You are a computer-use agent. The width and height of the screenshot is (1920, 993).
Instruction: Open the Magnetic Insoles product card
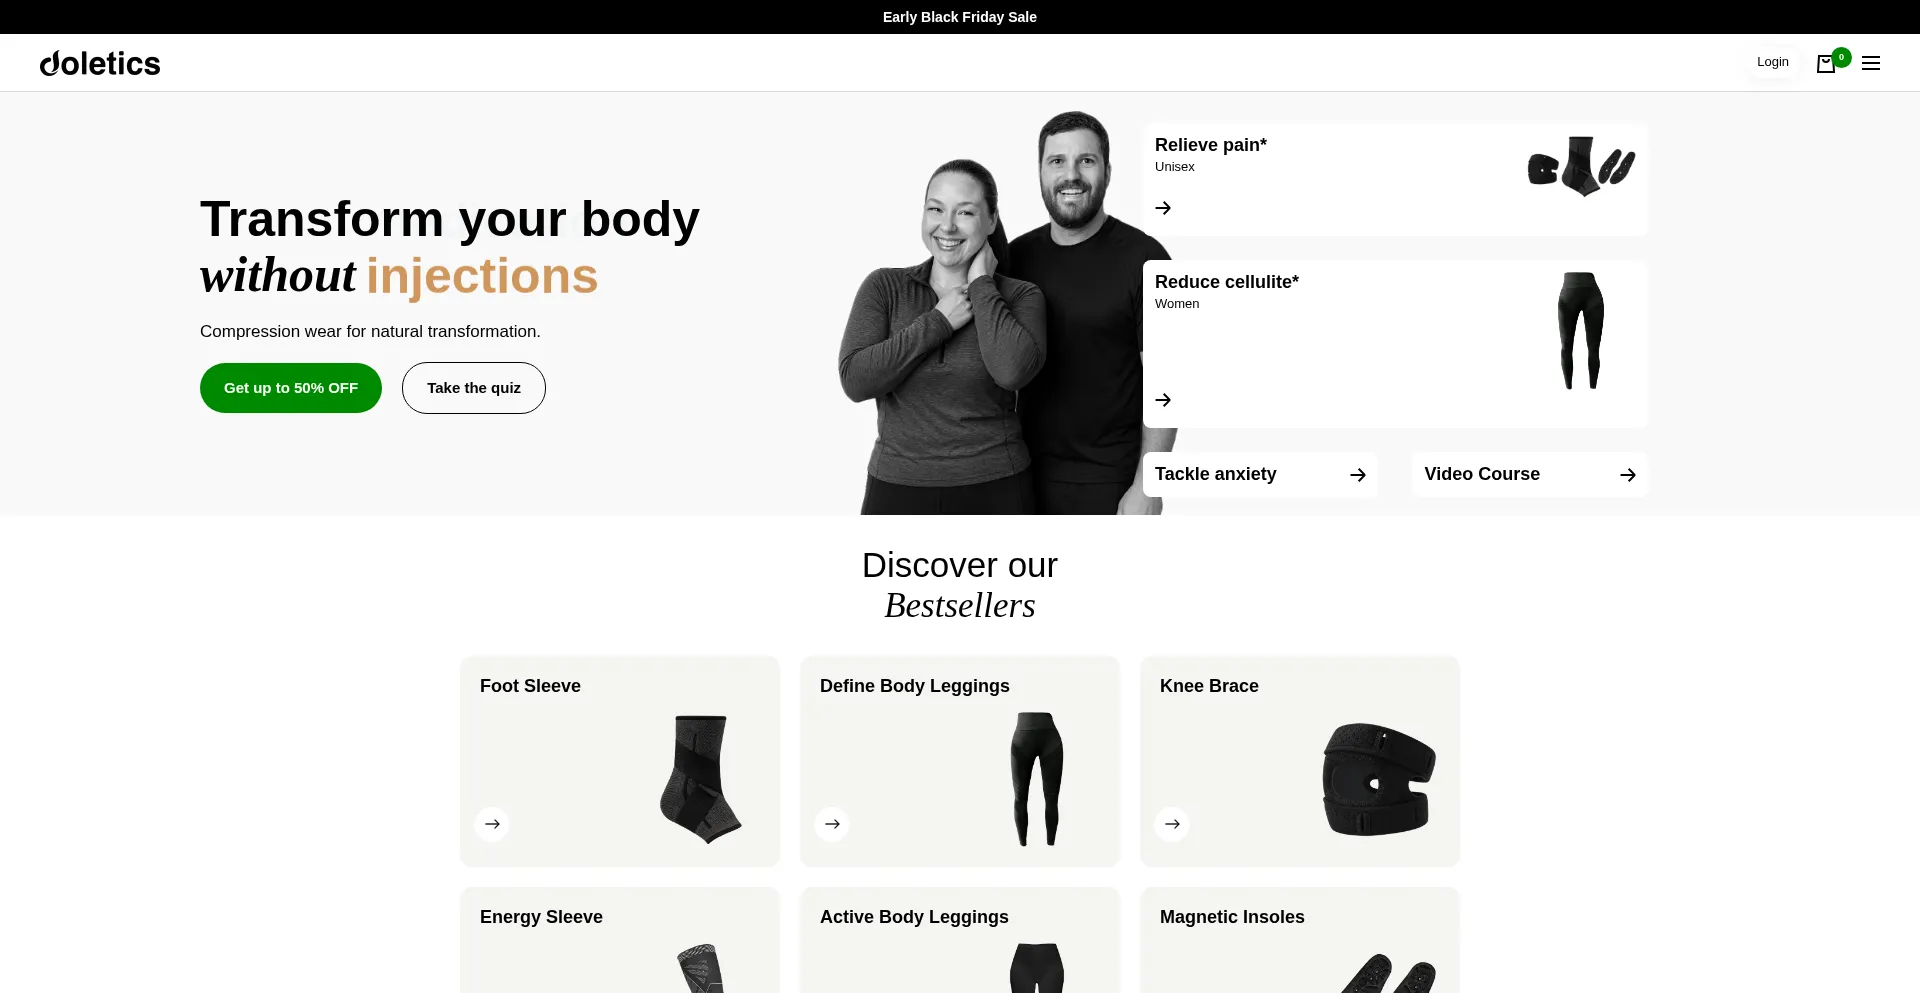click(x=1300, y=940)
